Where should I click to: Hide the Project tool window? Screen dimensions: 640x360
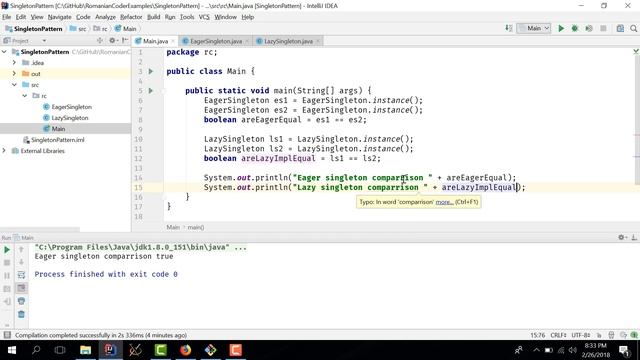pyautogui.click(x=125, y=40)
